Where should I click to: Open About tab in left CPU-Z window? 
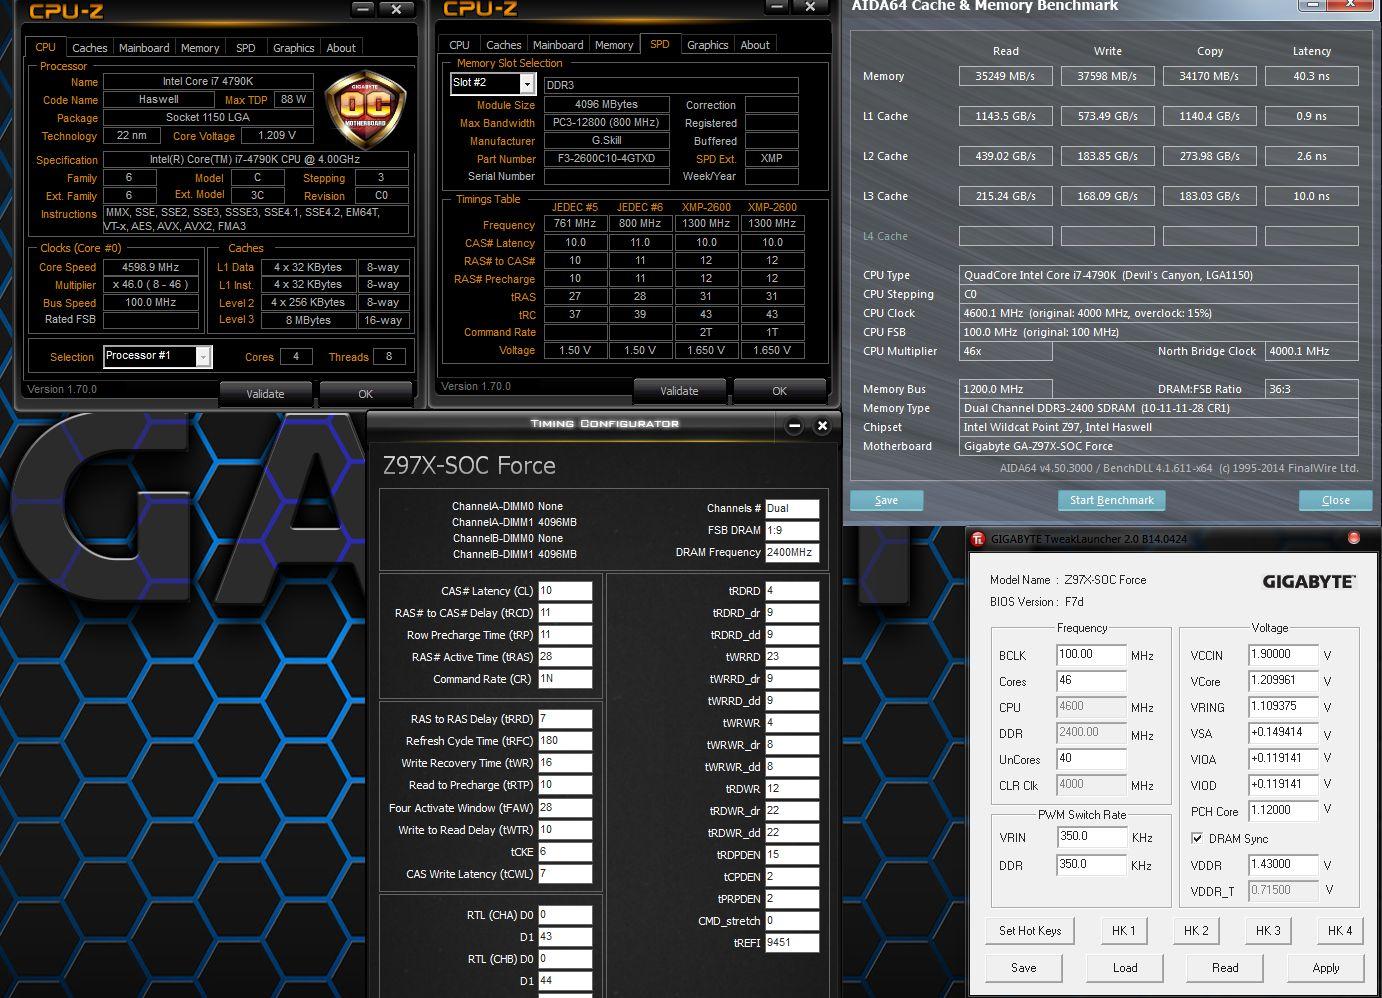[341, 48]
